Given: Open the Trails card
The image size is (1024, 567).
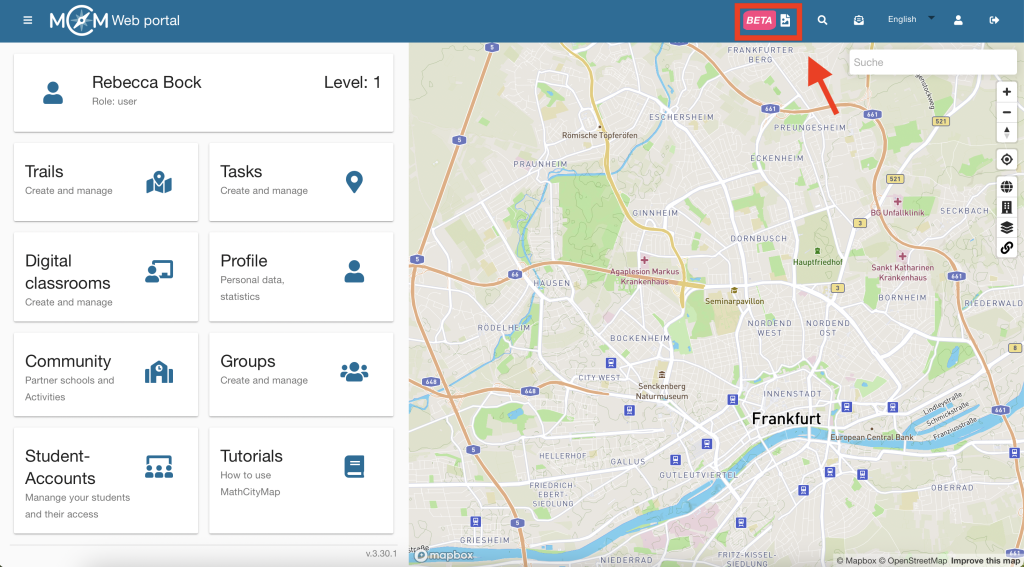Looking at the screenshot, I should [x=106, y=182].
